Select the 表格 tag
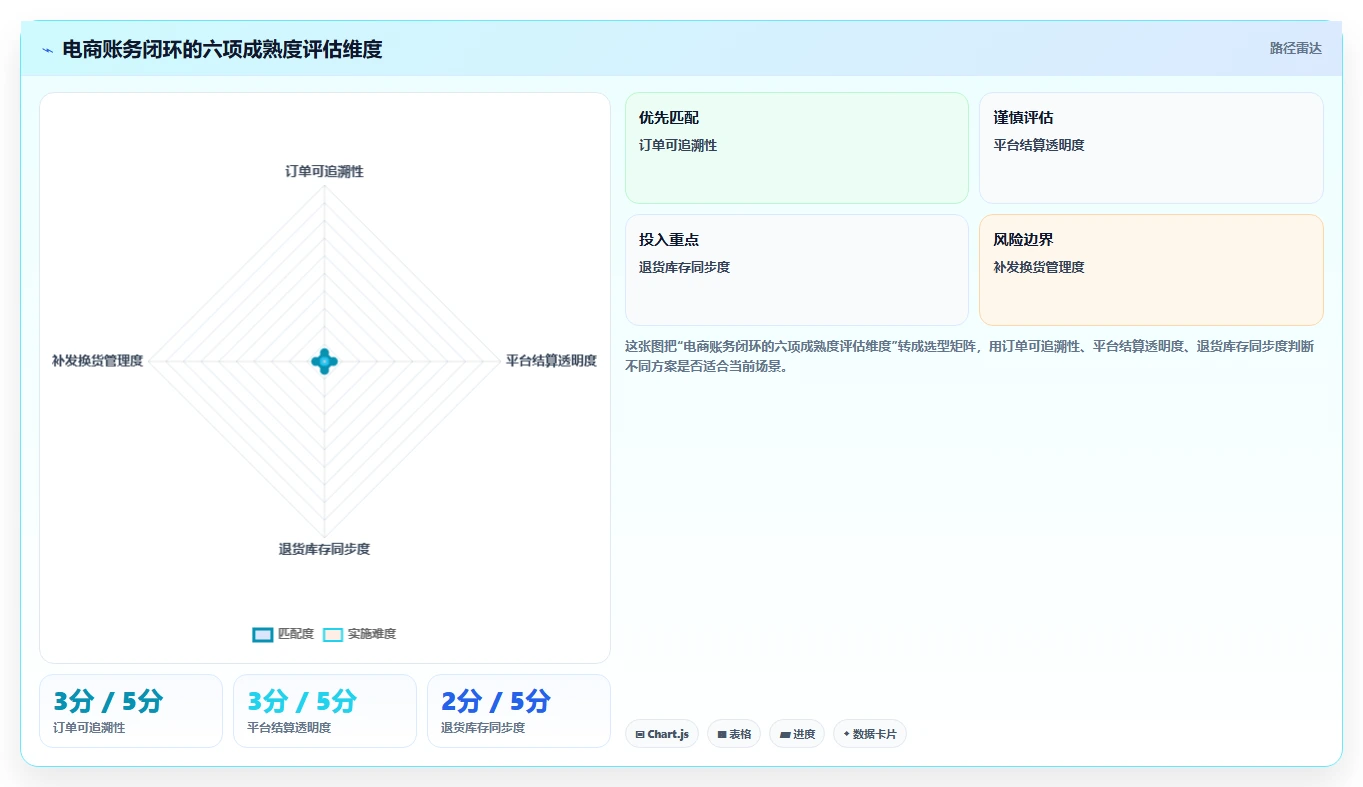 pyautogui.click(x=734, y=734)
